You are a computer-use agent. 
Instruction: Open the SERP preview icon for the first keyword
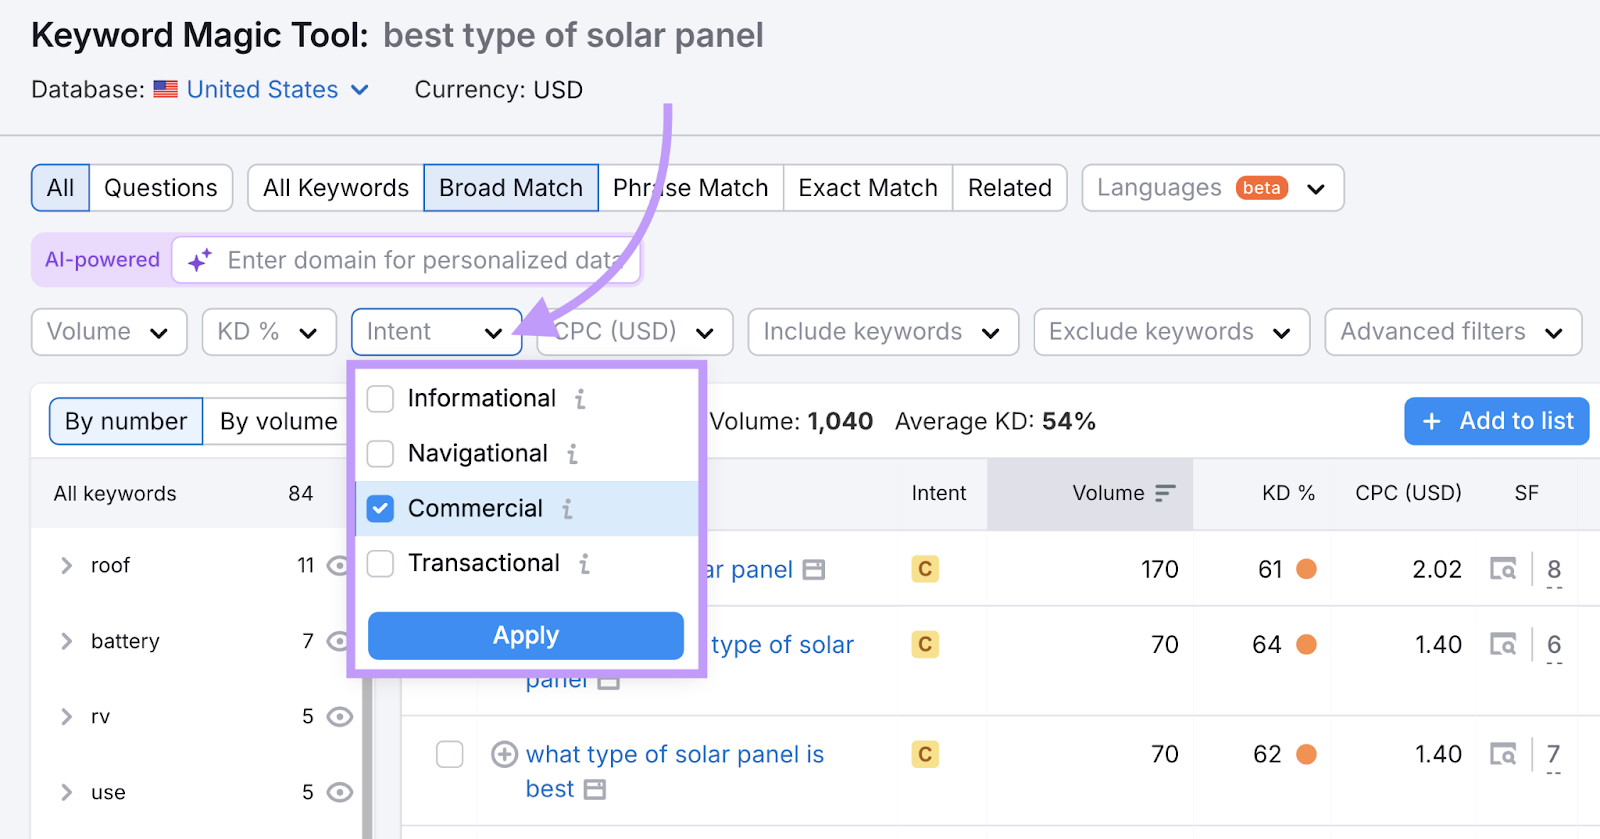[1503, 568]
